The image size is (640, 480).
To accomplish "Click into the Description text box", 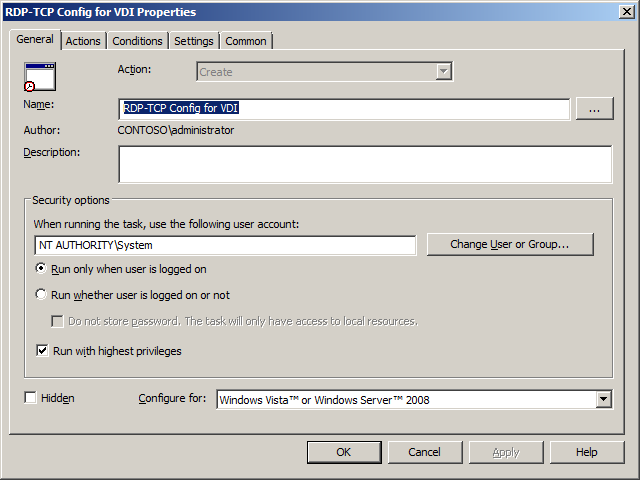I will [364, 165].
